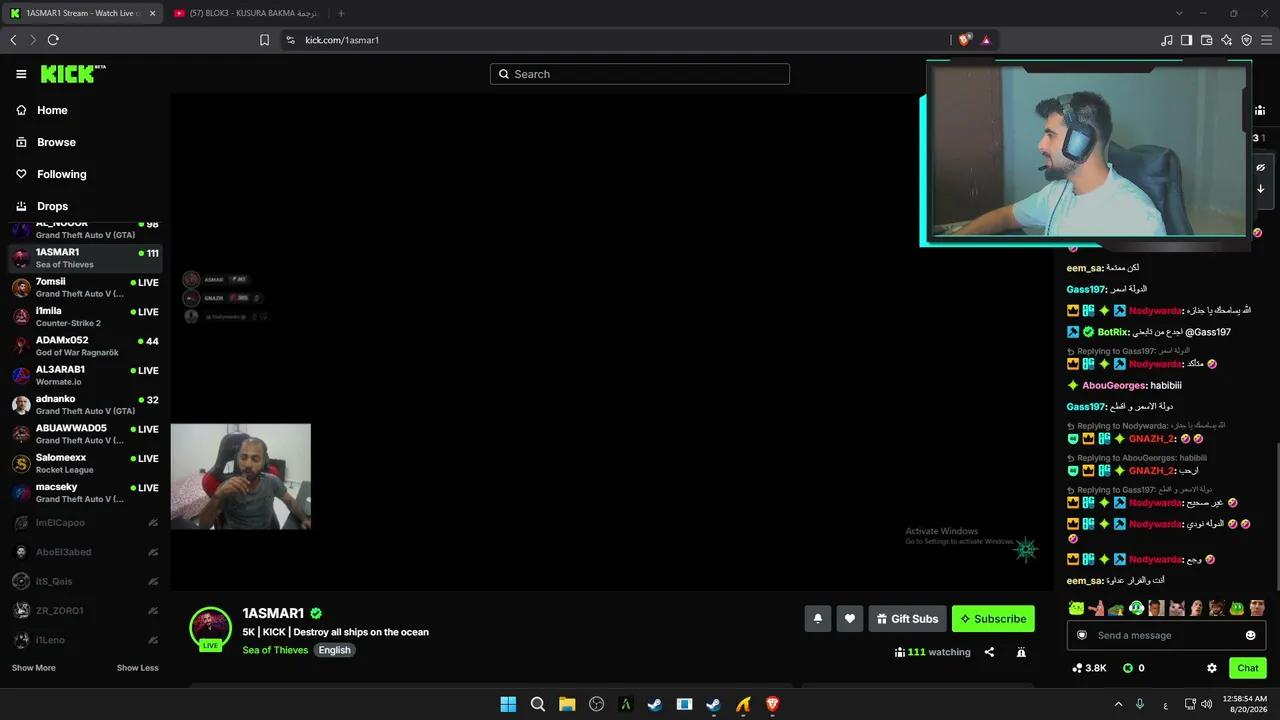Click the address bar URL

(x=342, y=40)
